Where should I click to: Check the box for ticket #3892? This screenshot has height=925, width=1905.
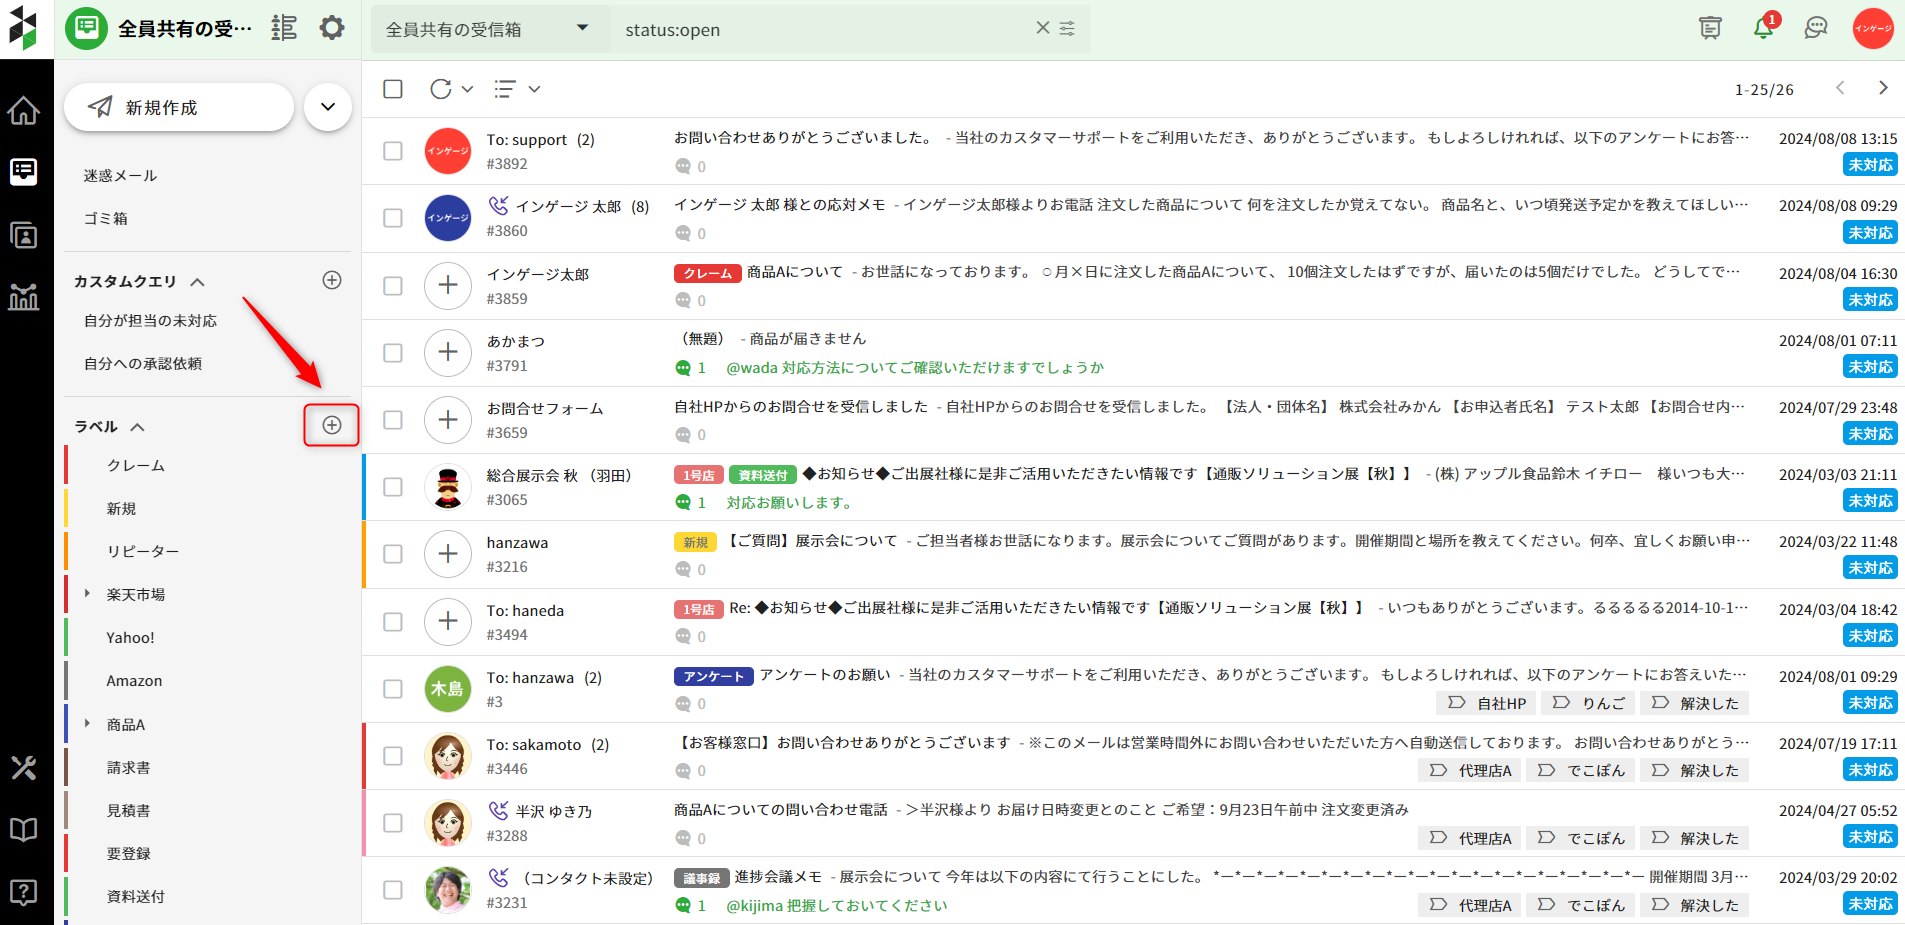coord(393,151)
